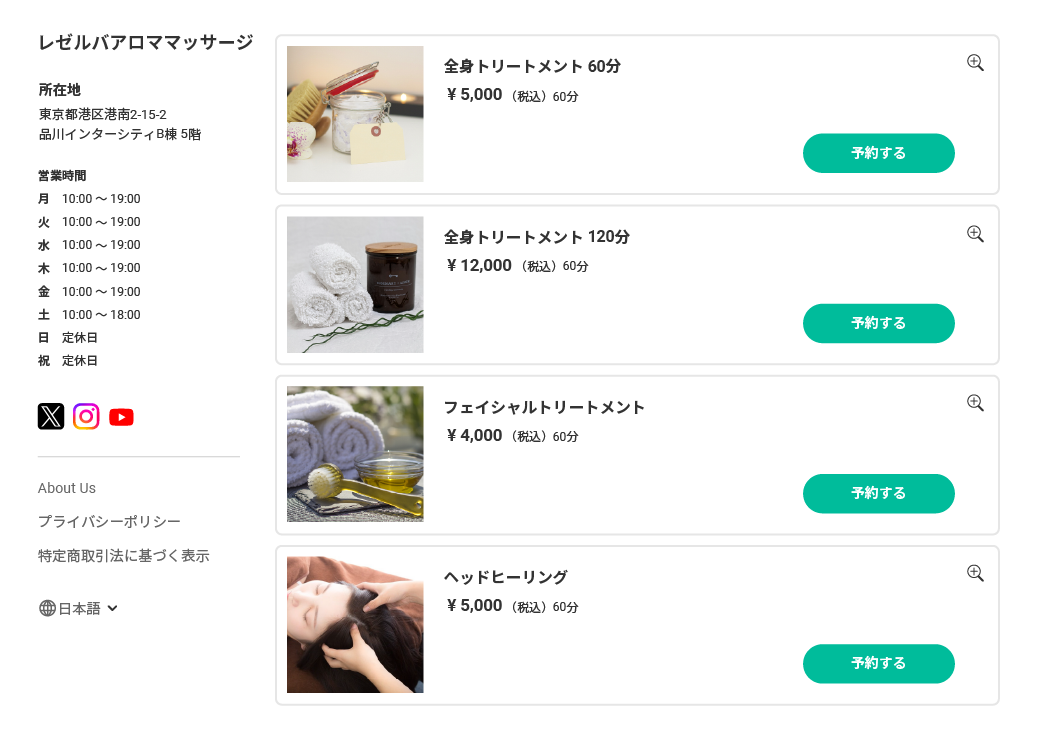Click magnifier icon for 全身トリートメント 60分
The image size is (1037, 740).
pyautogui.click(x=975, y=63)
